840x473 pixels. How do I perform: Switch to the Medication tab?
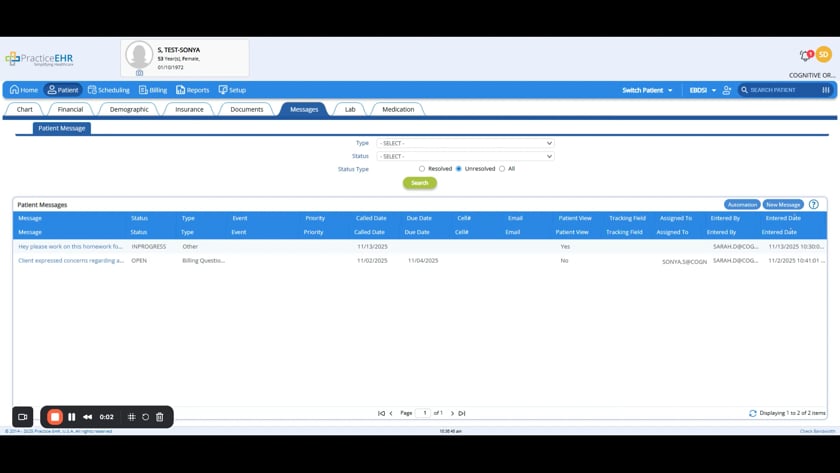click(x=398, y=109)
